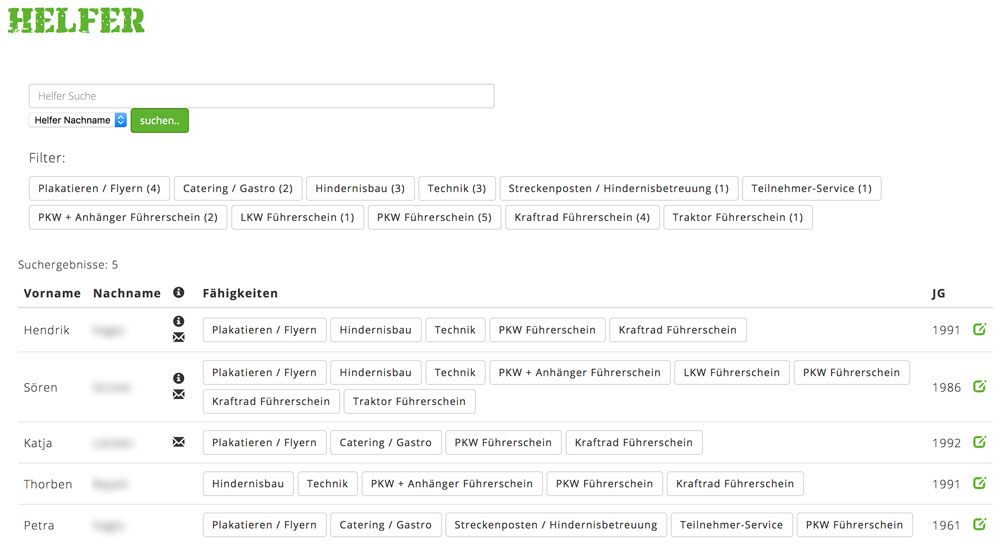Click the Vorname column header
The height and width of the screenshot is (553, 1000).
pos(52,293)
